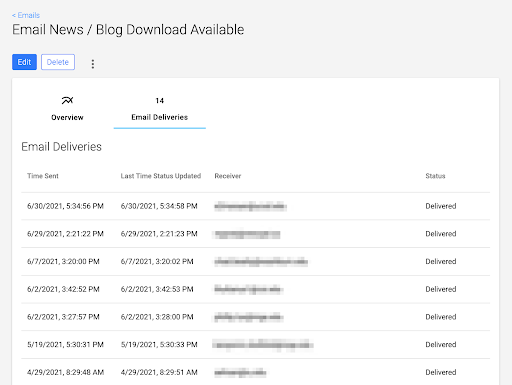Select time sent 6/2/2021, 3:42:52 PM
This screenshot has height=385, width=512.
tap(63, 289)
